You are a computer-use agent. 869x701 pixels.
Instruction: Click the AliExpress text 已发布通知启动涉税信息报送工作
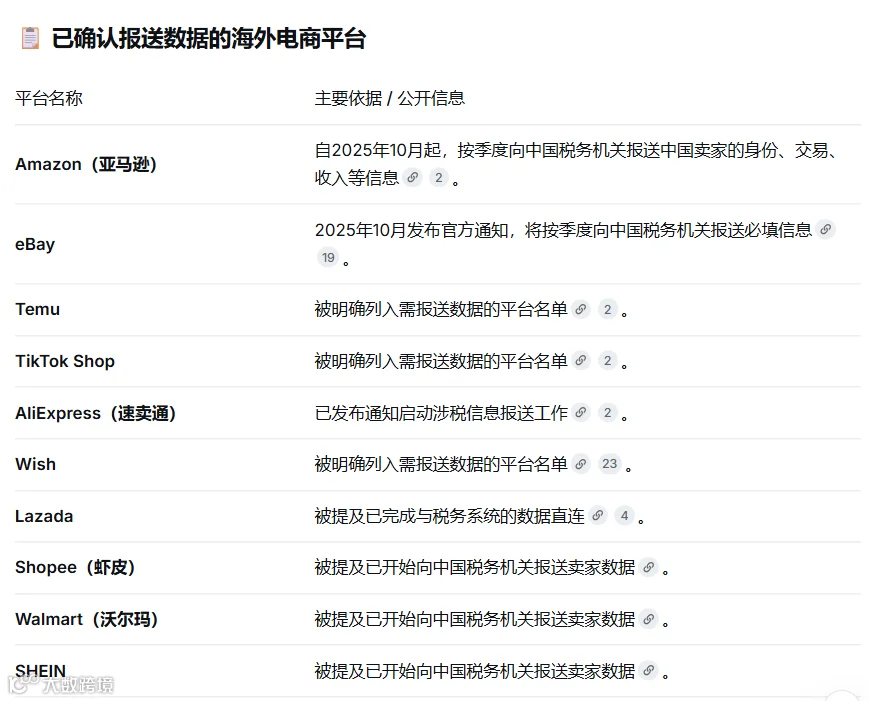[x=441, y=413]
